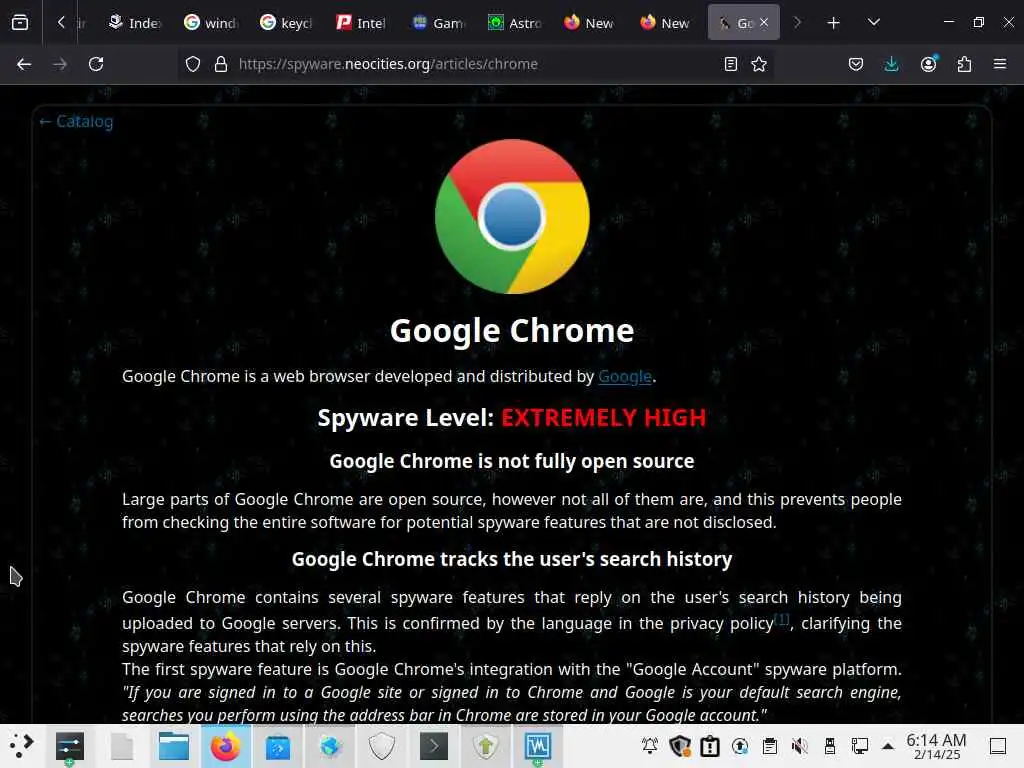Click the Google Chrome logo image
1024x768 pixels.
pos(512,216)
